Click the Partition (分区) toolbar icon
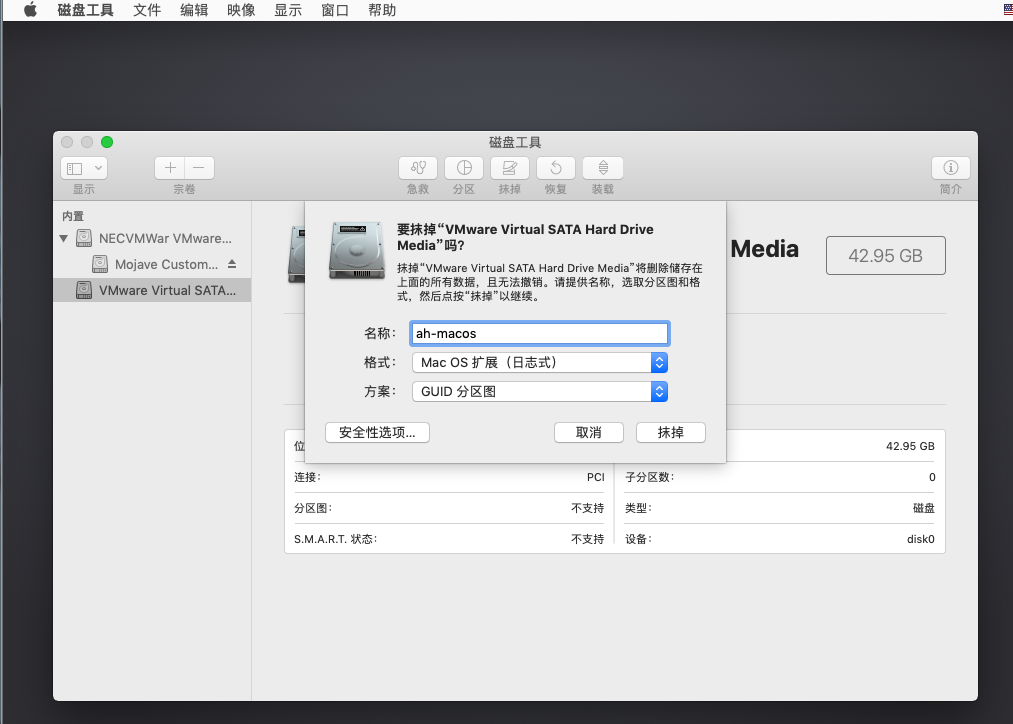The height and width of the screenshot is (724, 1013). pos(464,168)
